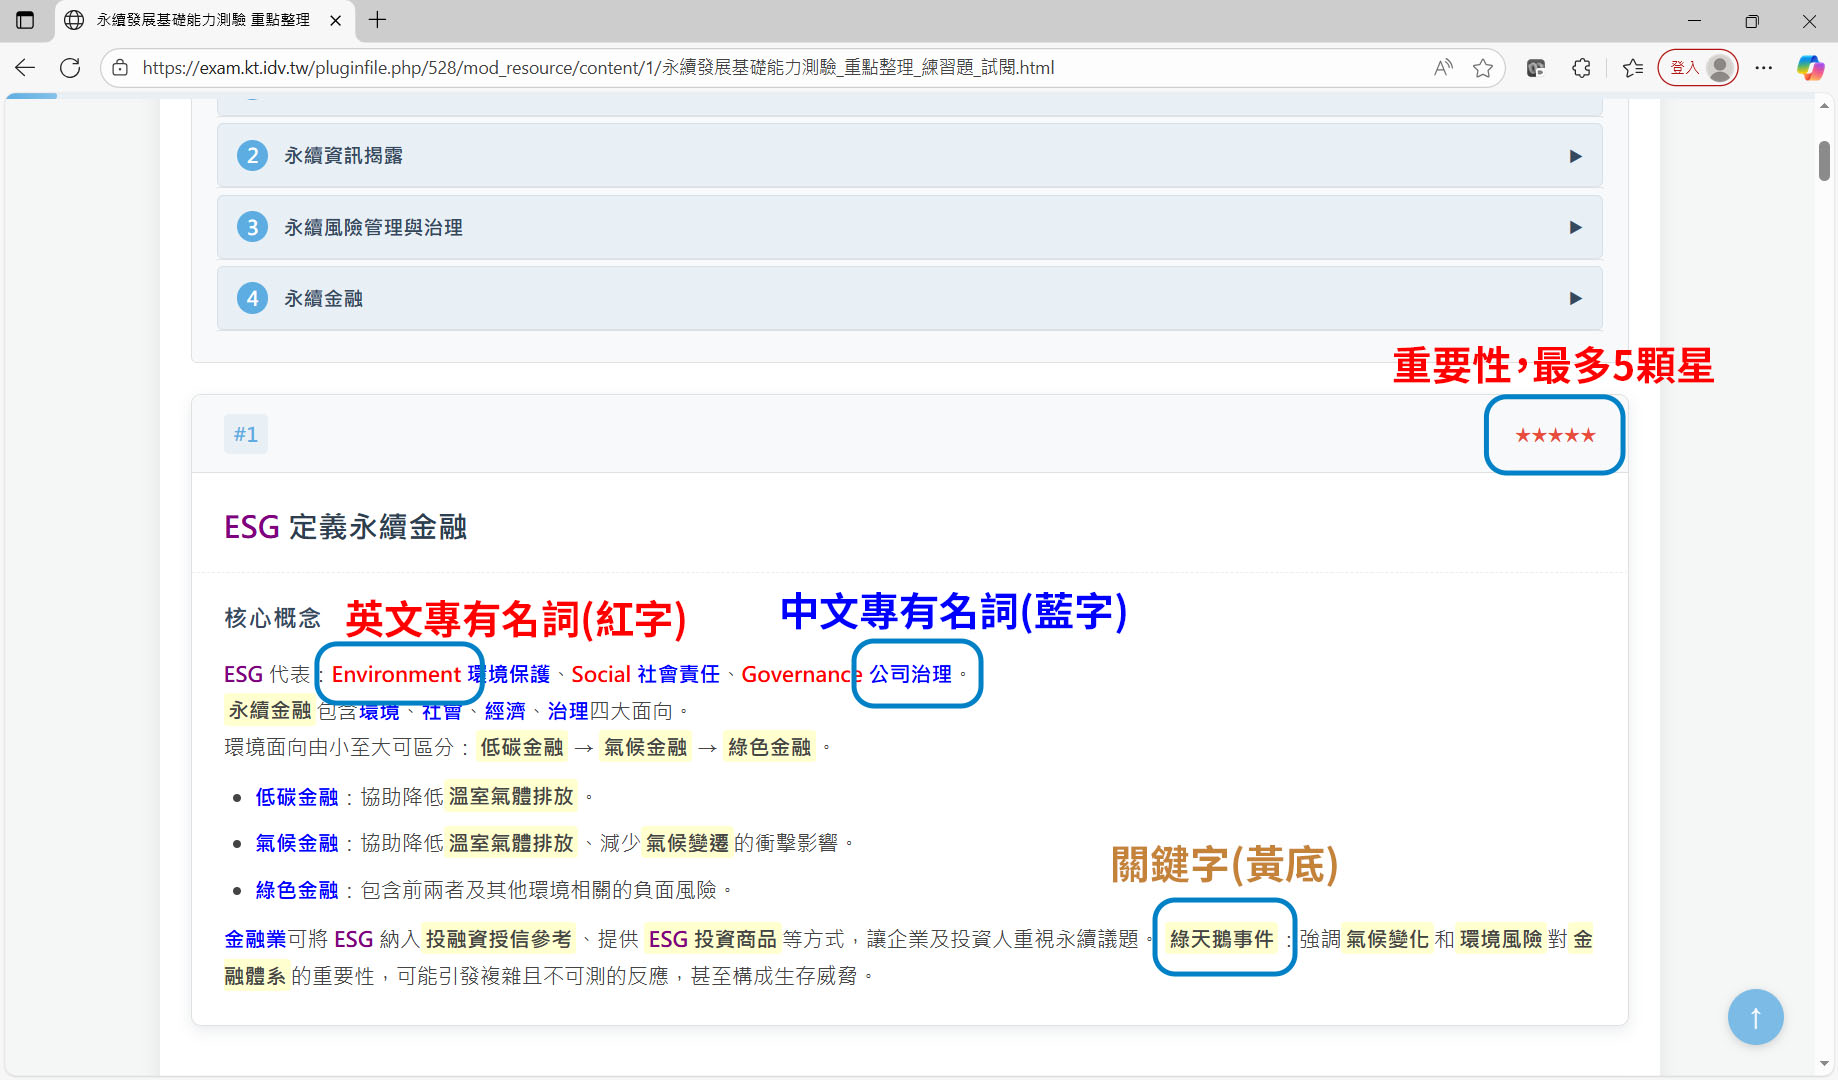Open a new tab with plus button
The image size is (1838, 1080).
pos(377,20)
